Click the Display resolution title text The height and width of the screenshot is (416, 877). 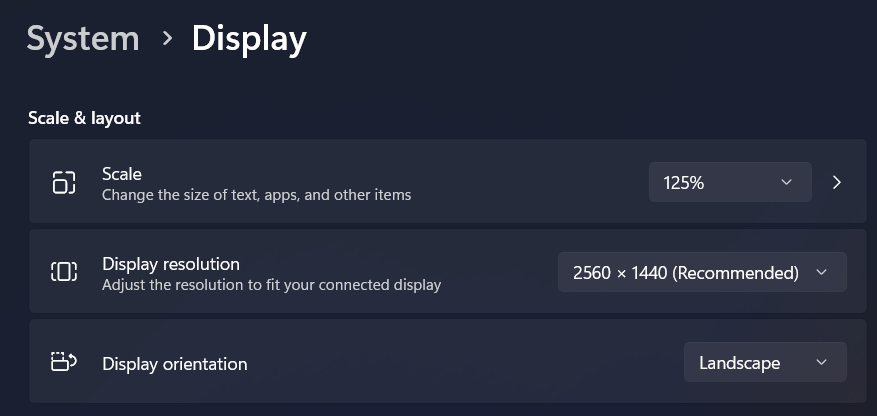click(171, 264)
